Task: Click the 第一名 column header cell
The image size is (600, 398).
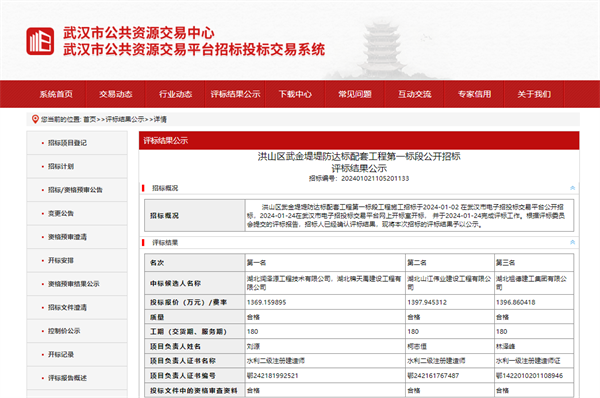Action: tap(325, 263)
